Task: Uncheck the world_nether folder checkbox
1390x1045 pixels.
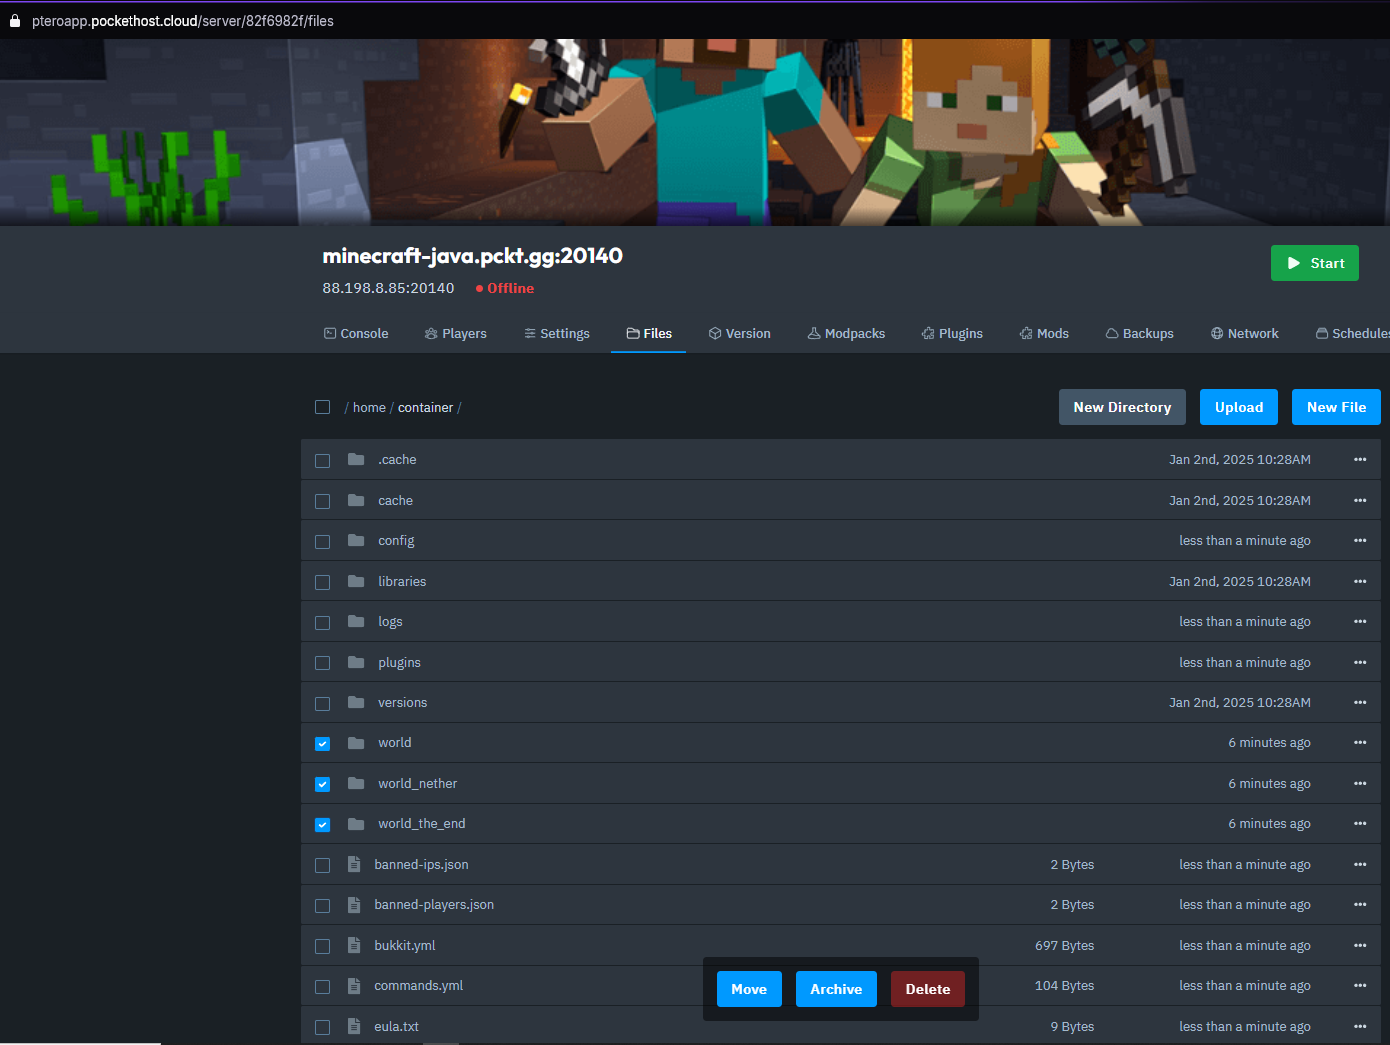Action: 322,784
